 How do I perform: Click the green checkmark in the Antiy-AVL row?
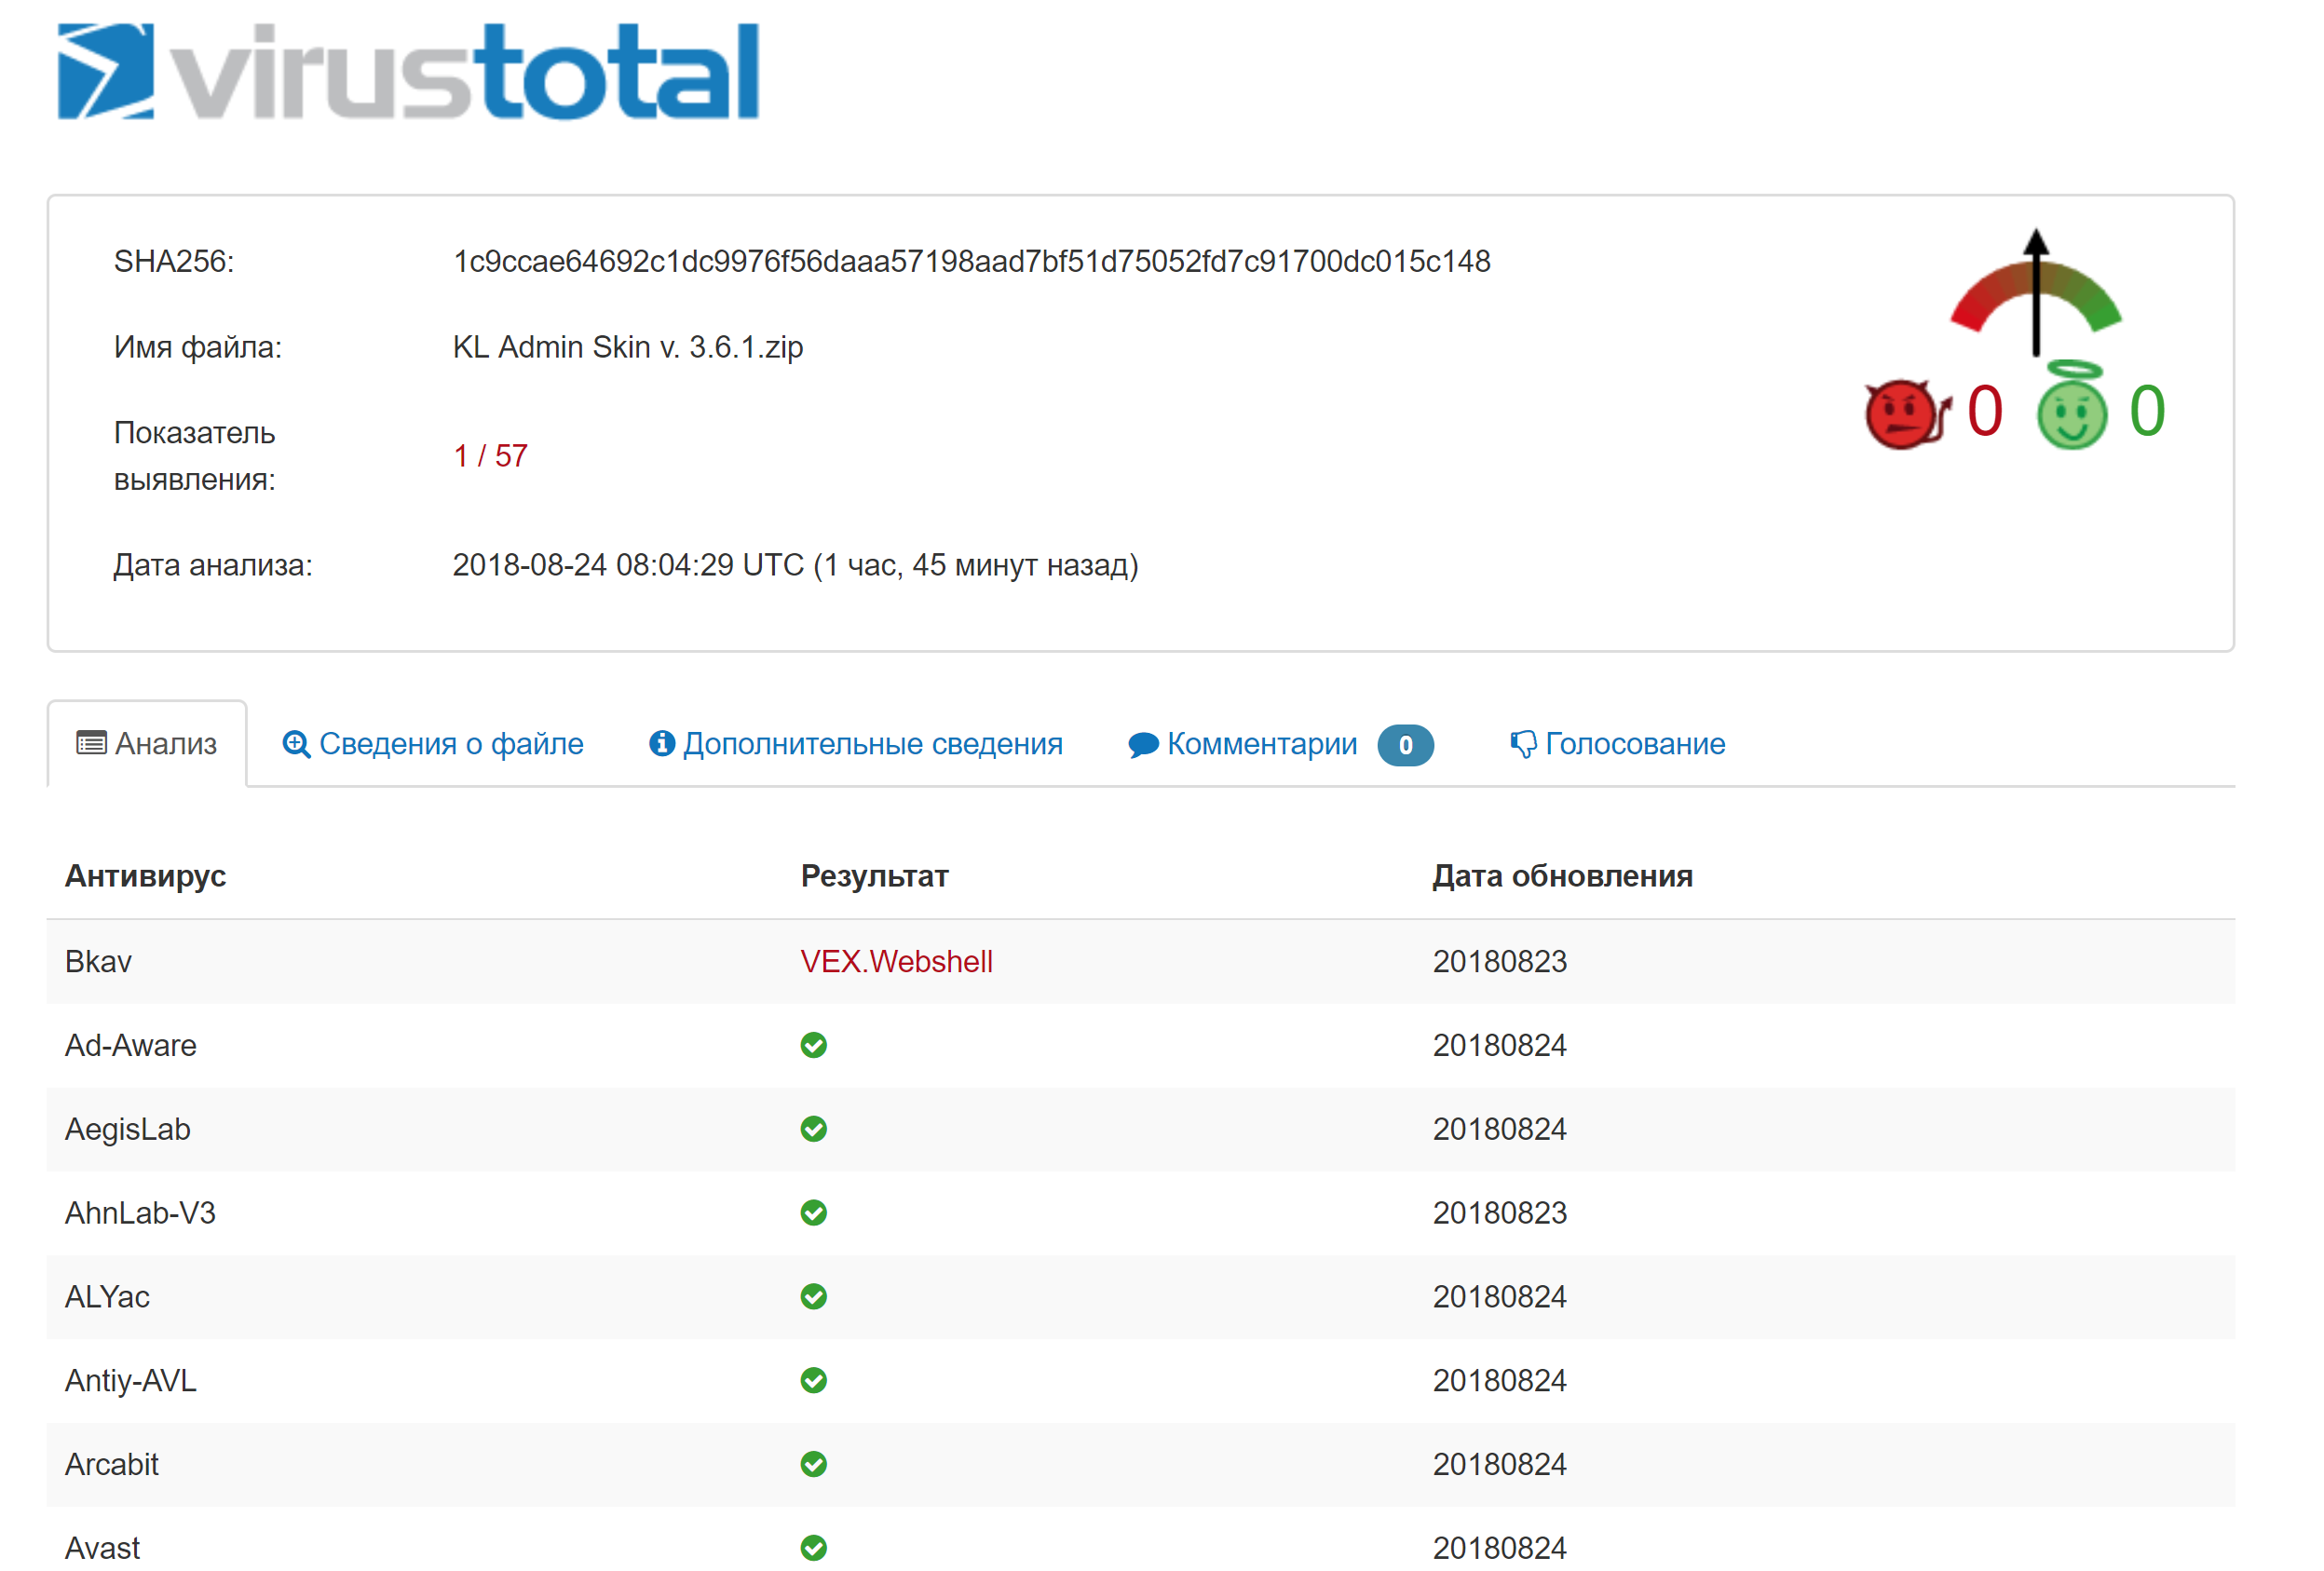(x=814, y=1380)
